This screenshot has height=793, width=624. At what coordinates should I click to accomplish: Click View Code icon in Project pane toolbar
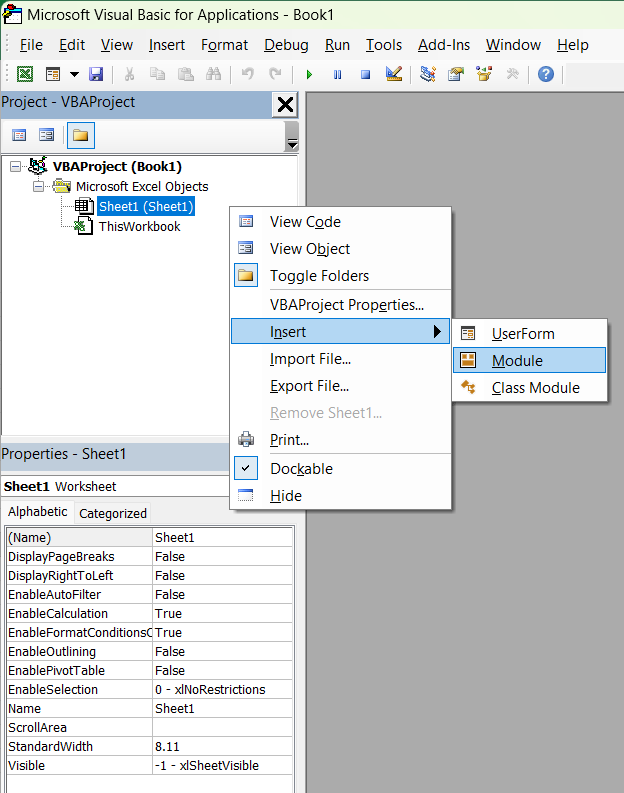pyautogui.click(x=19, y=135)
